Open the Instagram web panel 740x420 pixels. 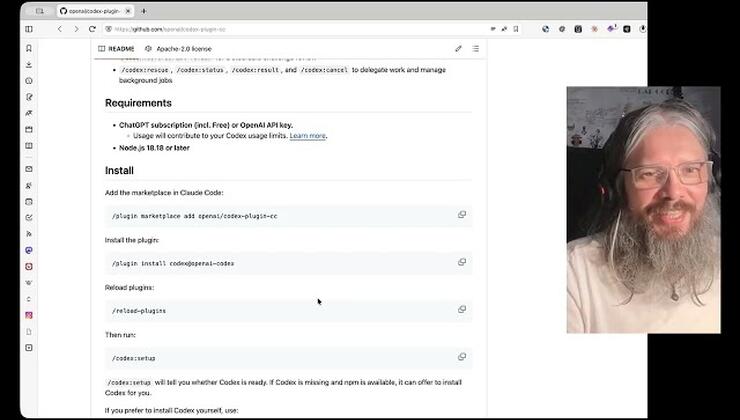[x=29, y=315]
